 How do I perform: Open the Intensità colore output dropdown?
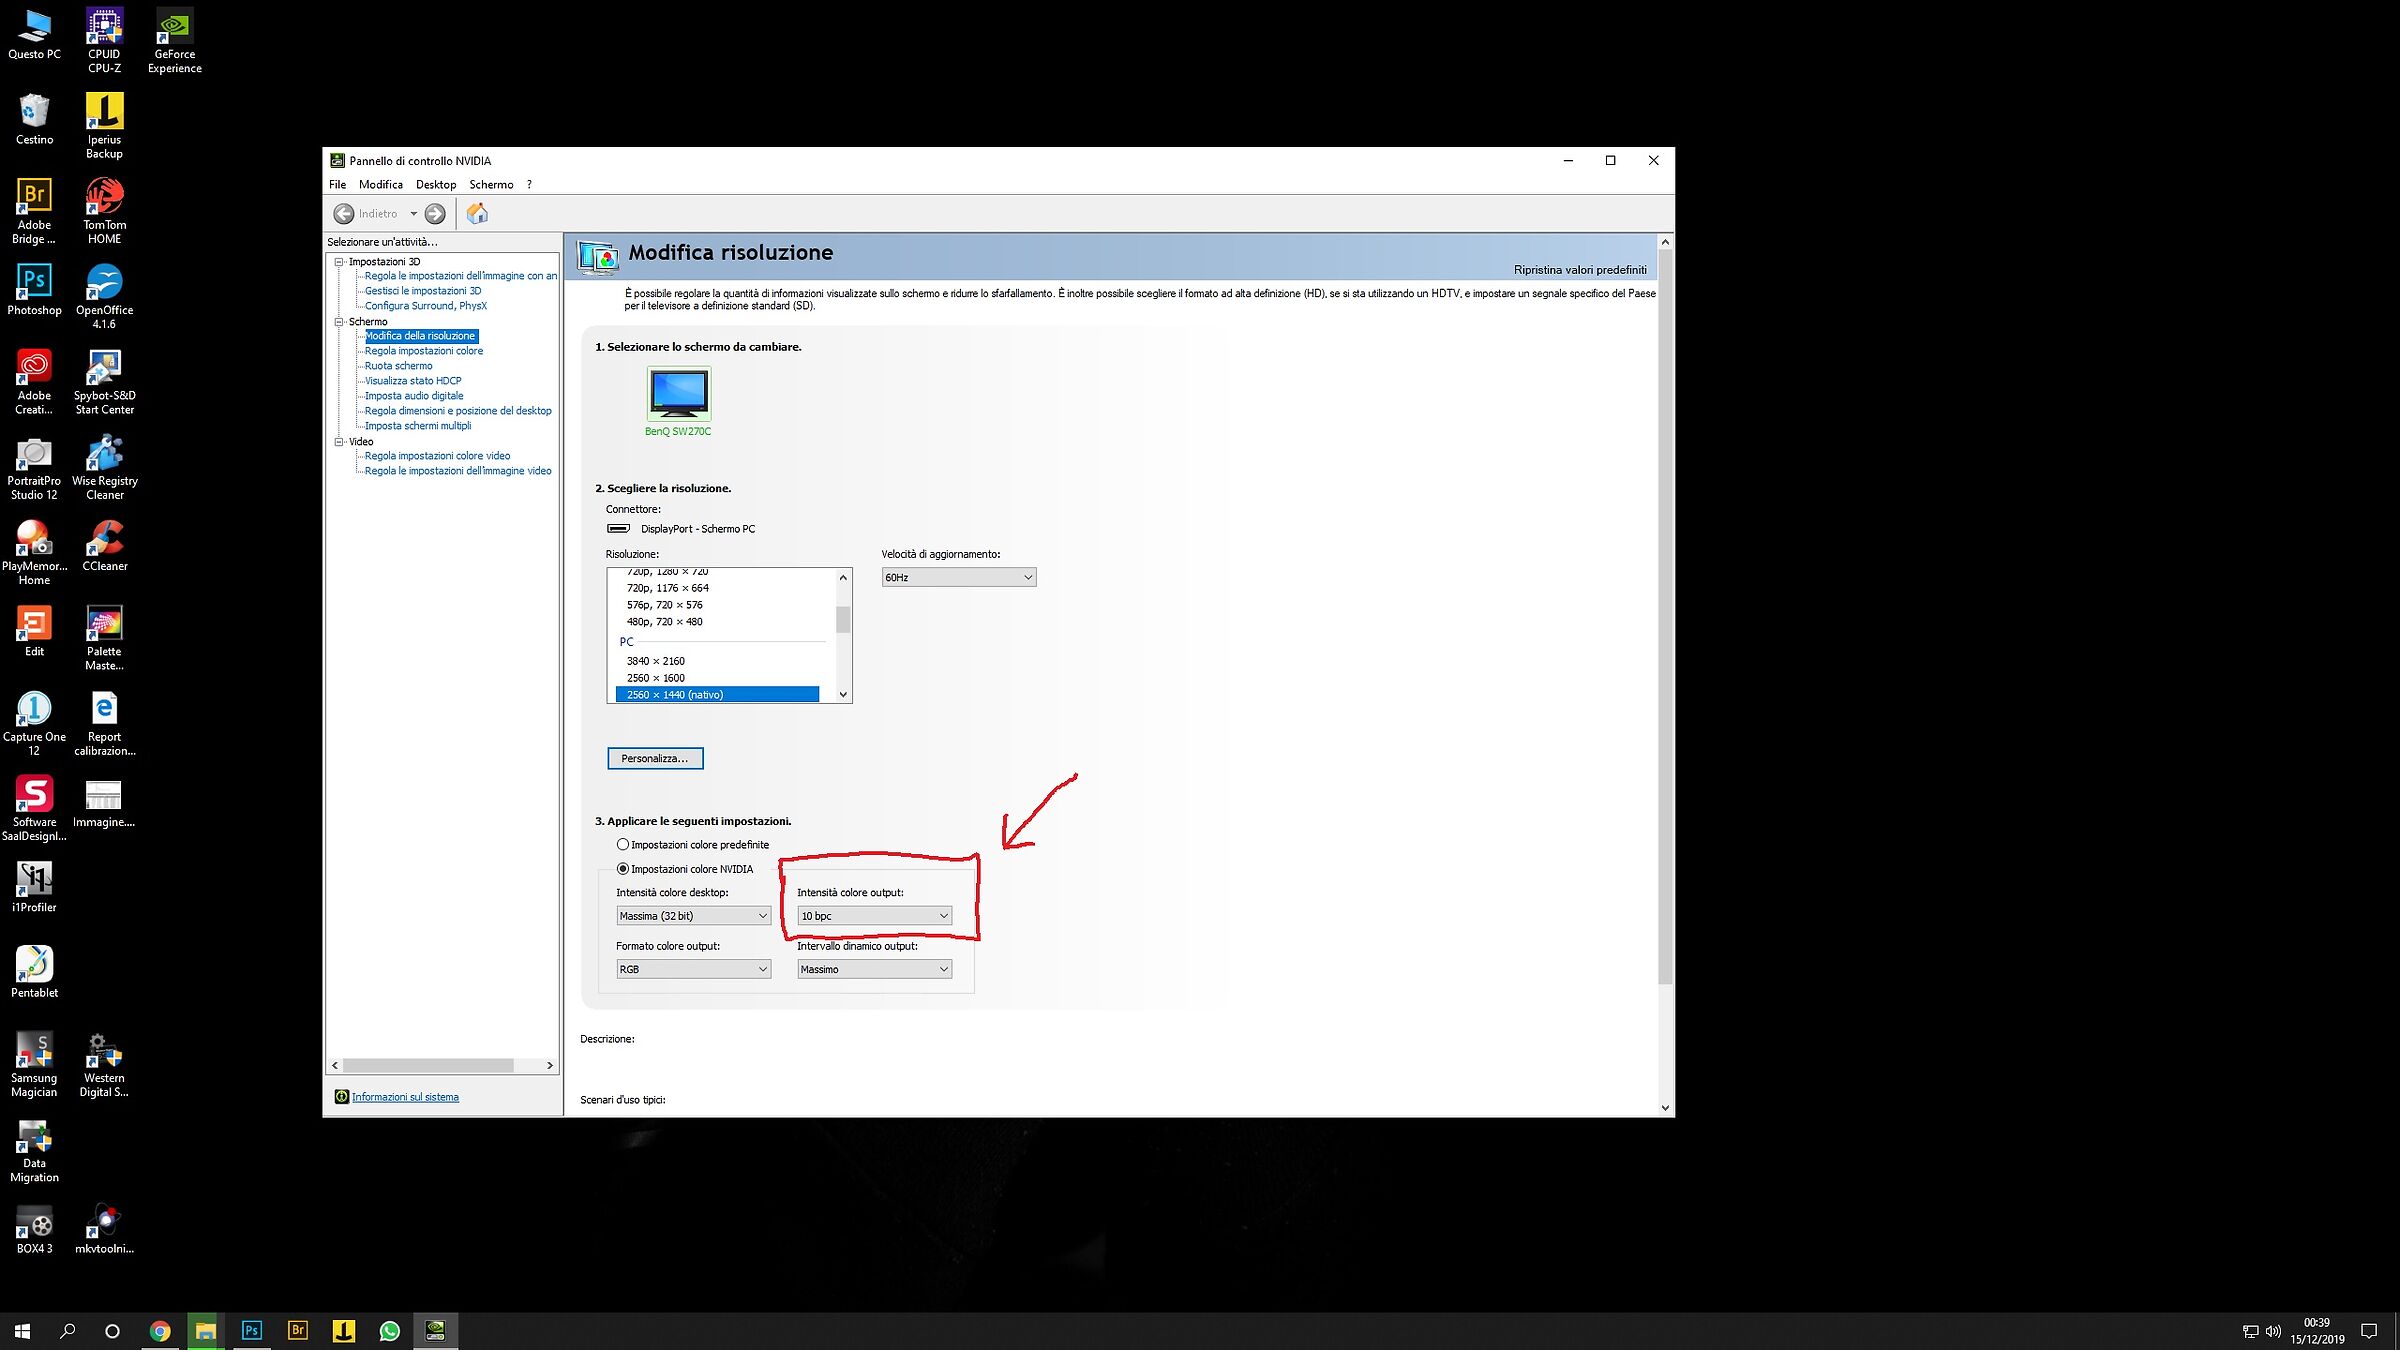pyautogui.click(x=874, y=916)
